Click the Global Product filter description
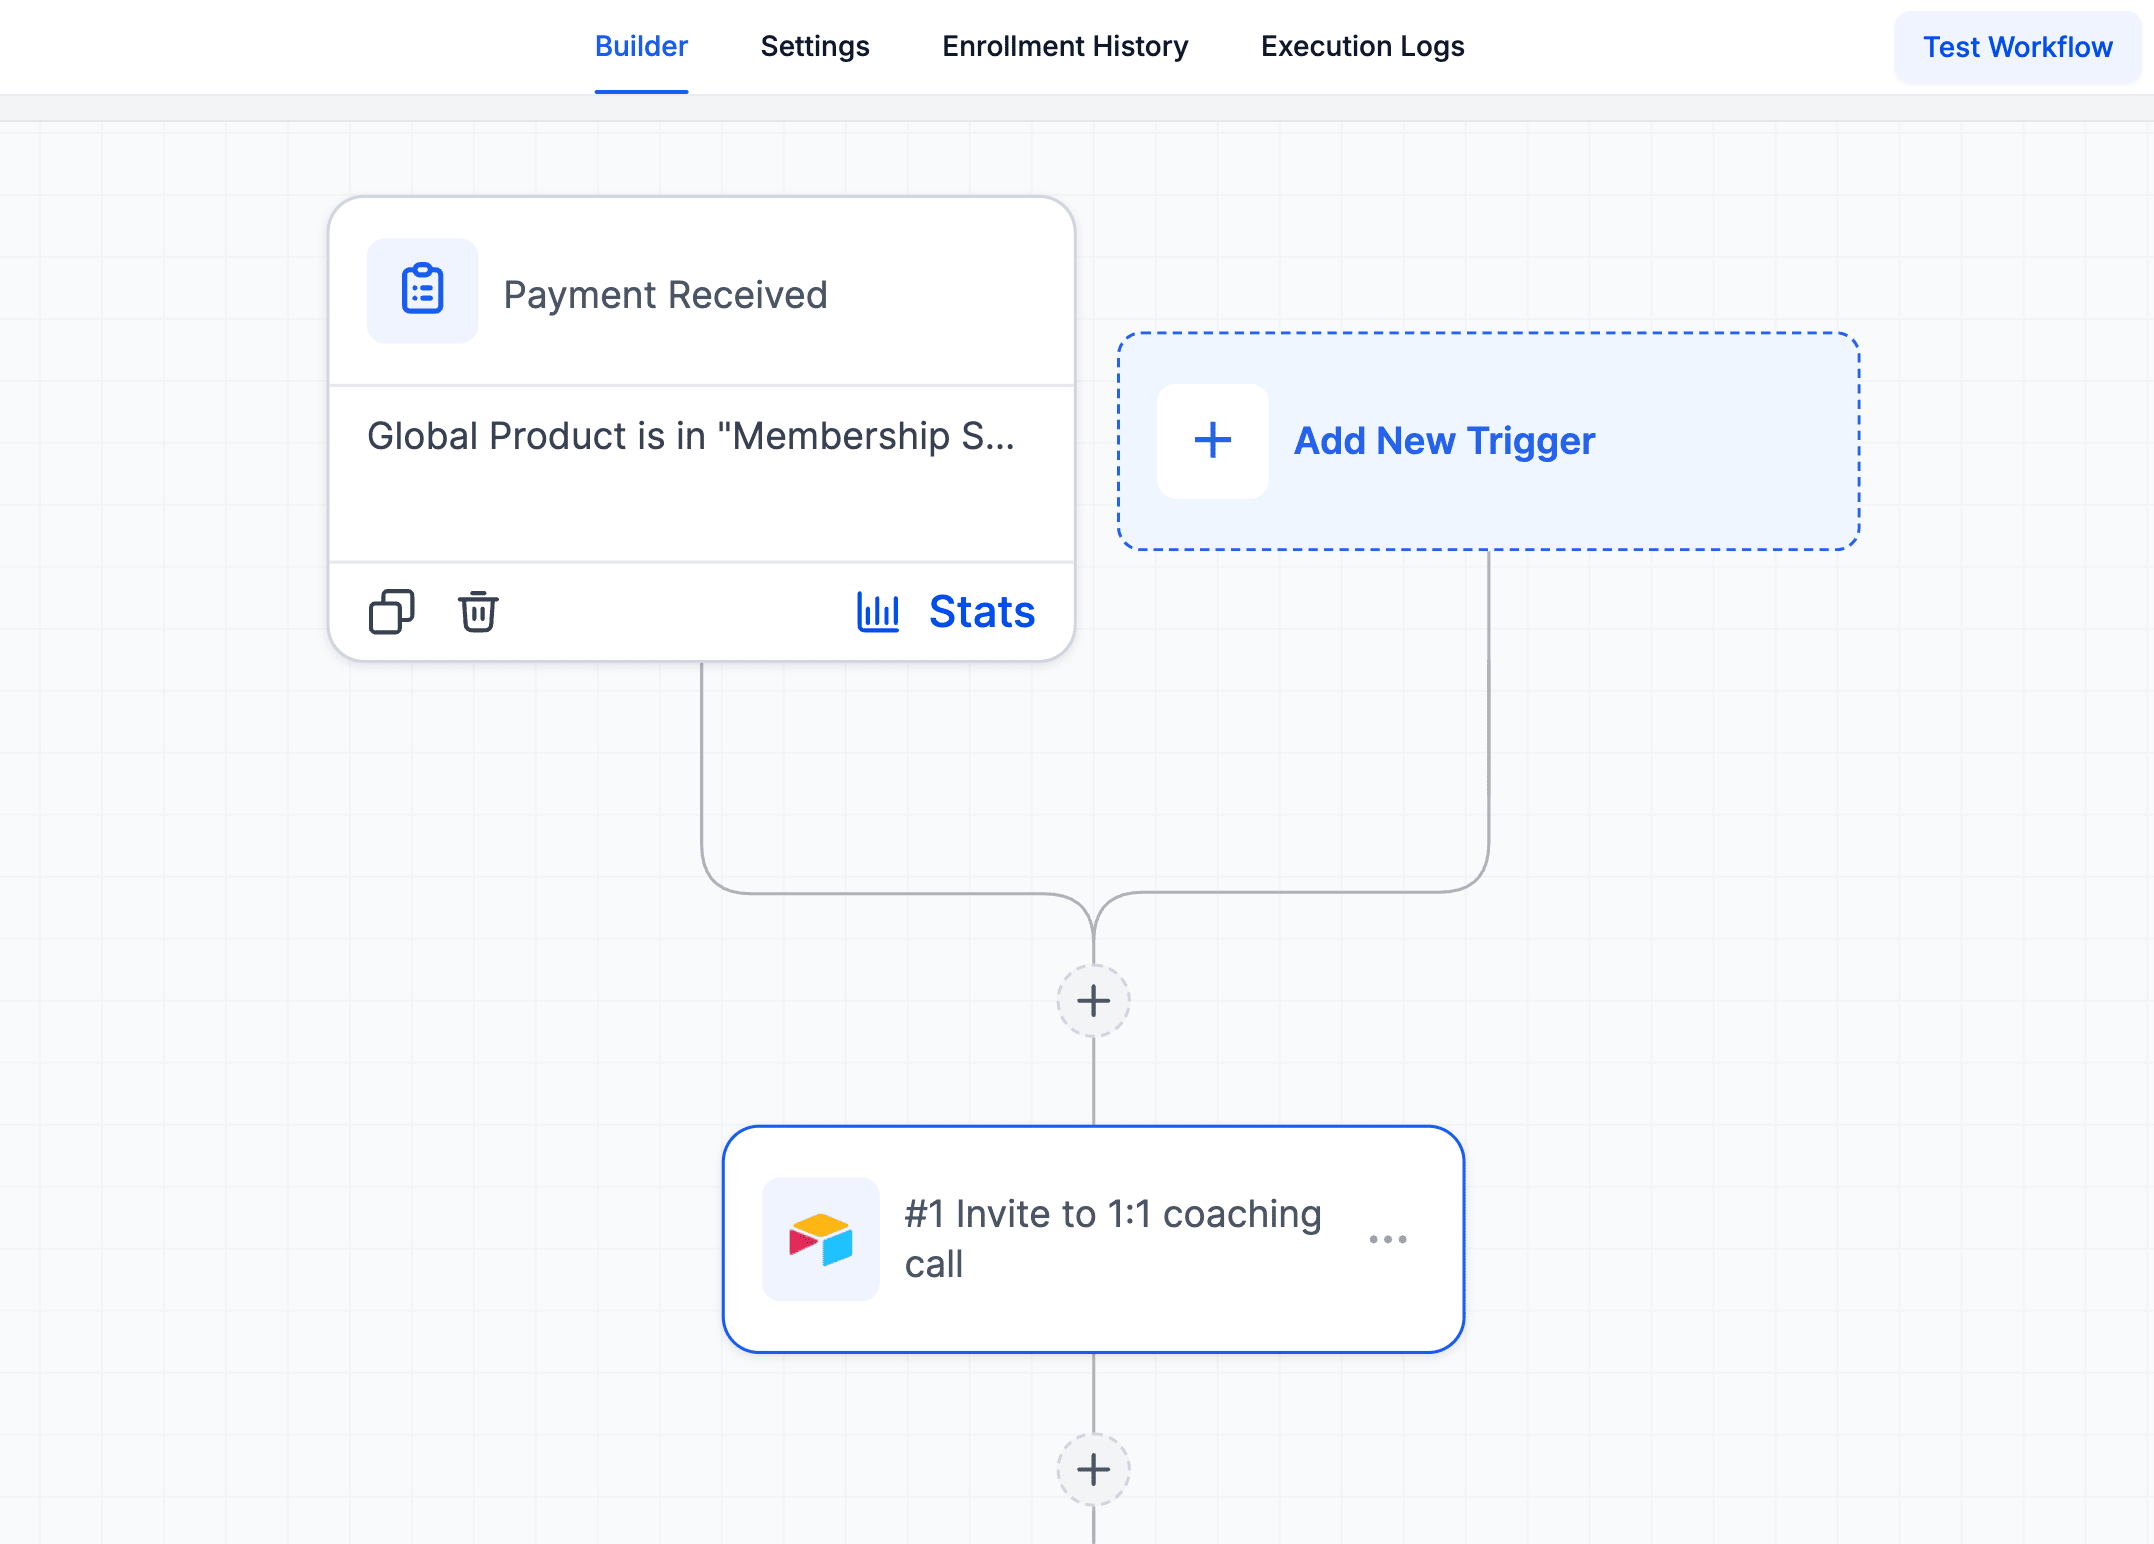The width and height of the screenshot is (2154, 1544). pyautogui.click(x=690, y=437)
